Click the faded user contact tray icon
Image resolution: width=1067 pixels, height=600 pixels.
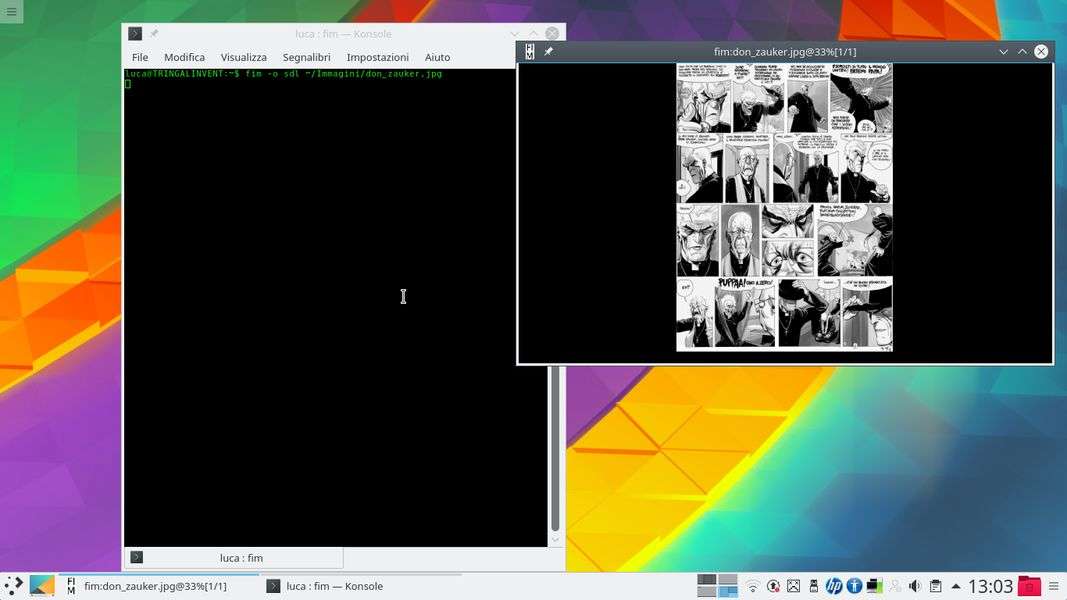point(895,586)
